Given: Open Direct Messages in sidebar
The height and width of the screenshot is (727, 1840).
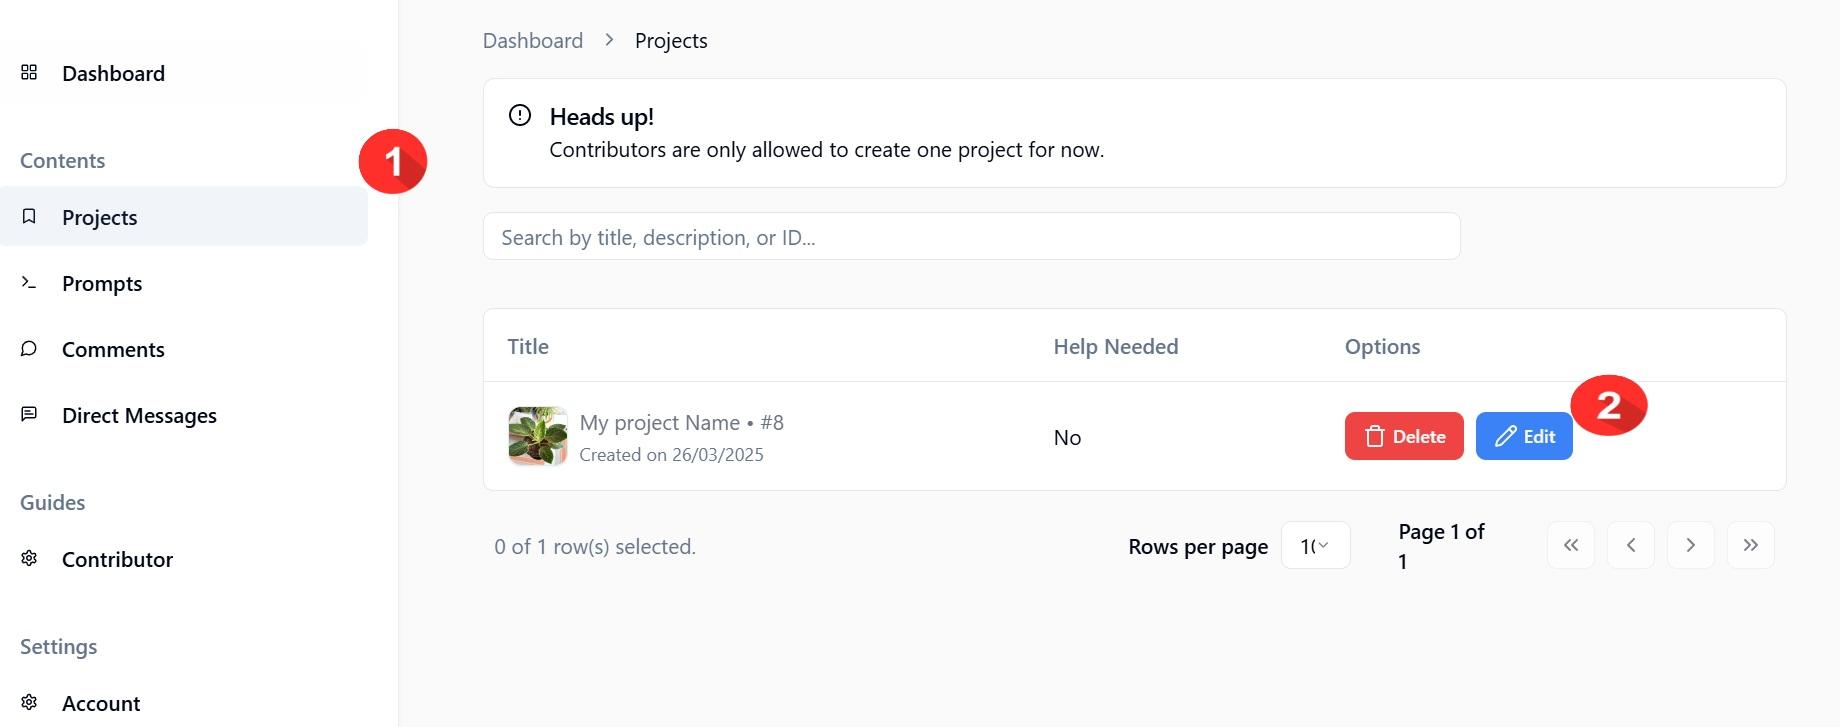Looking at the screenshot, I should tap(184, 415).
